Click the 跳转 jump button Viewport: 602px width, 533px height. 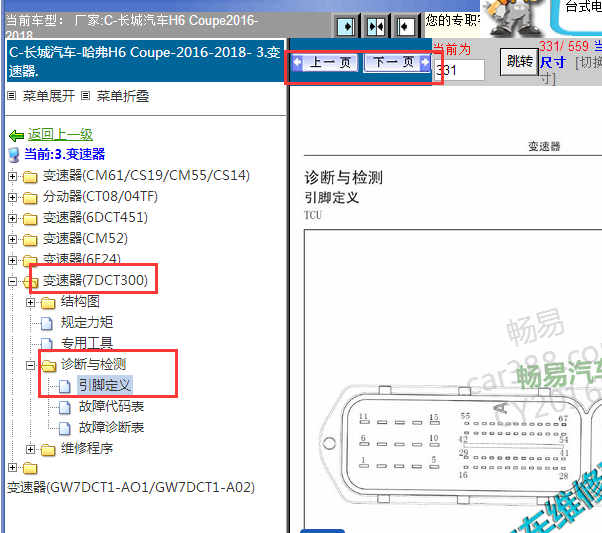[x=519, y=61]
